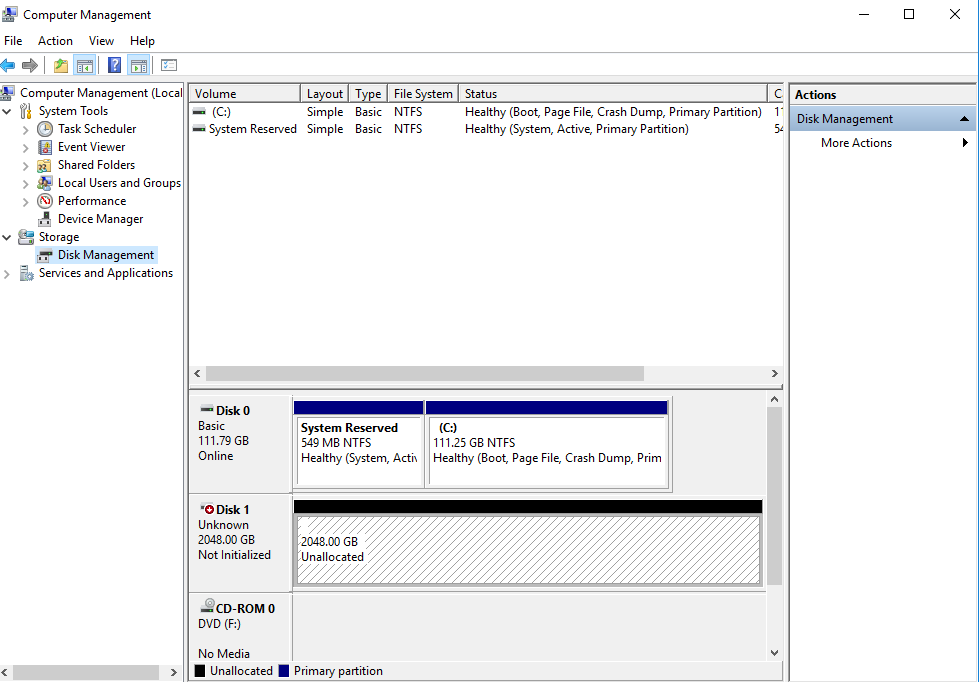Image resolution: width=979 pixels, height=682 pixels.
Task: Collapse the Storage tree node
Action: coord(7,238)
